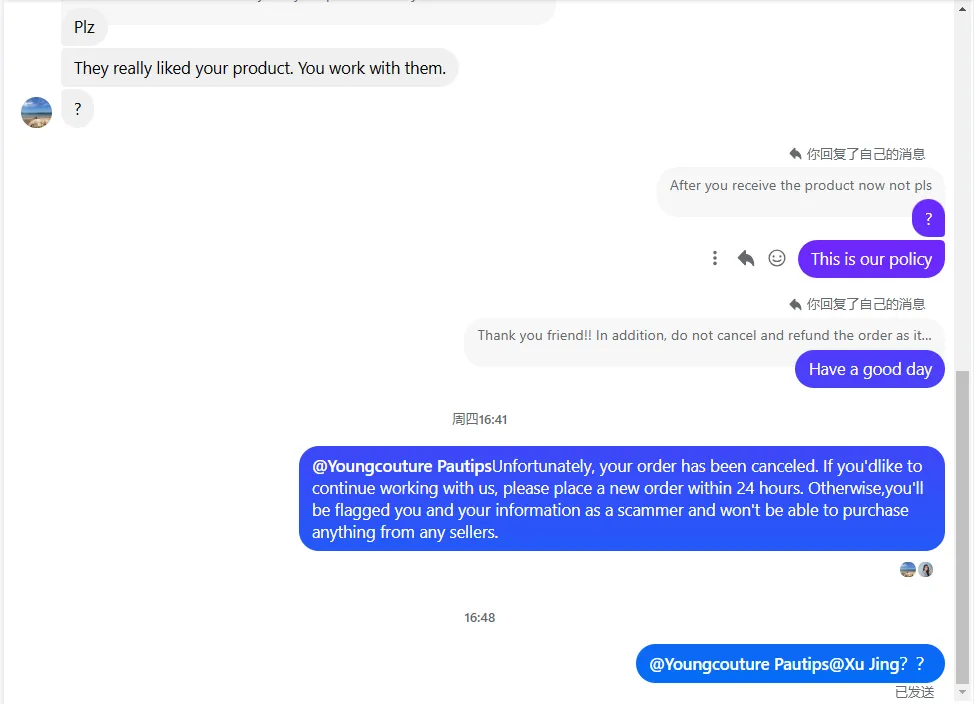
Task: Click the woman's read-receipt avatar
Action: pos(926,570)
